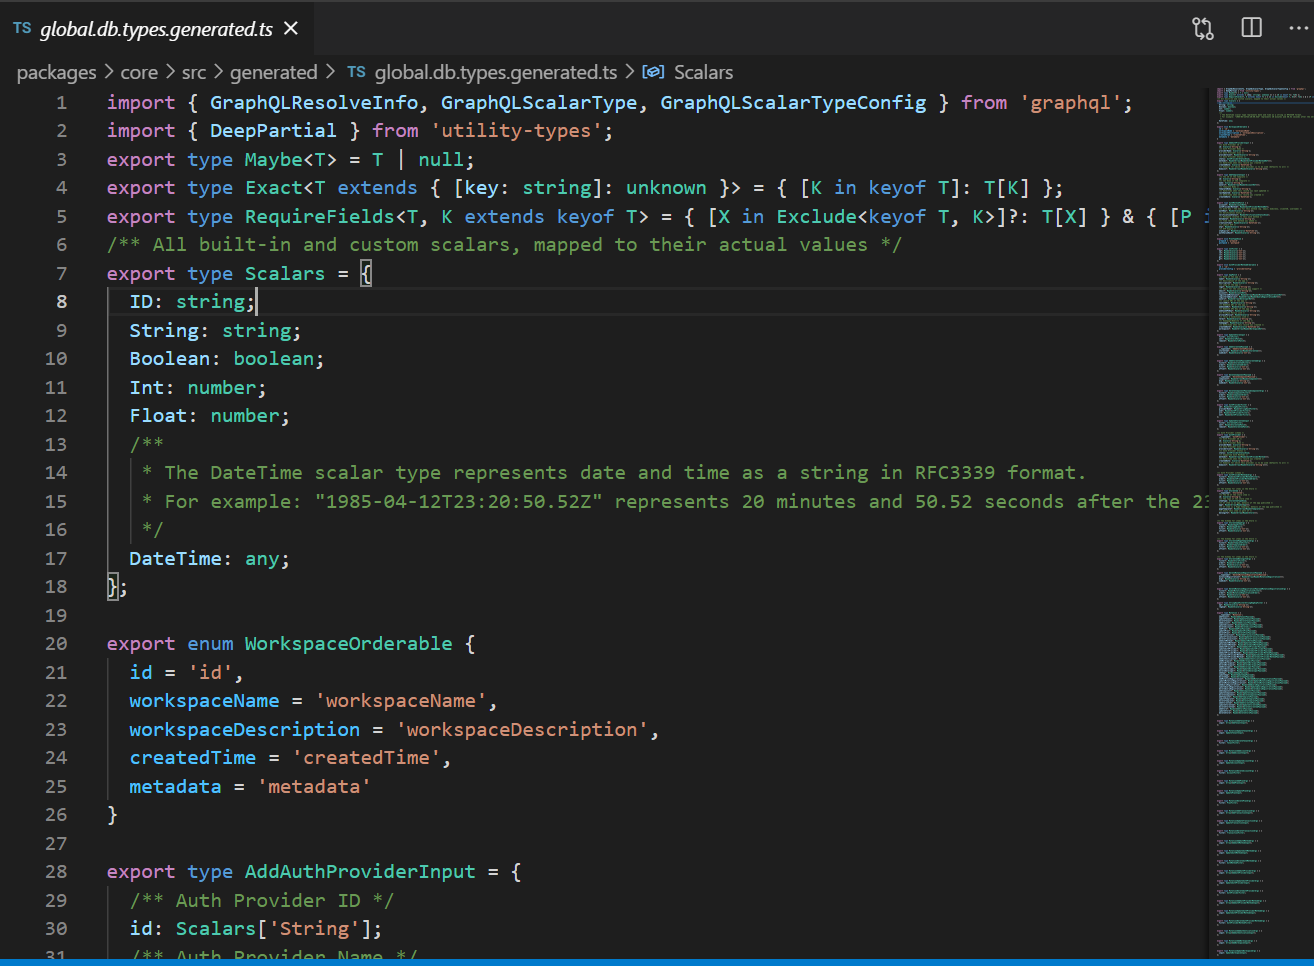The width and height of the screenshot is (1314, 966).
Task: Open the Scalars symbol breadcrumb
Action: pyautogui.click(x=703, y=72)
